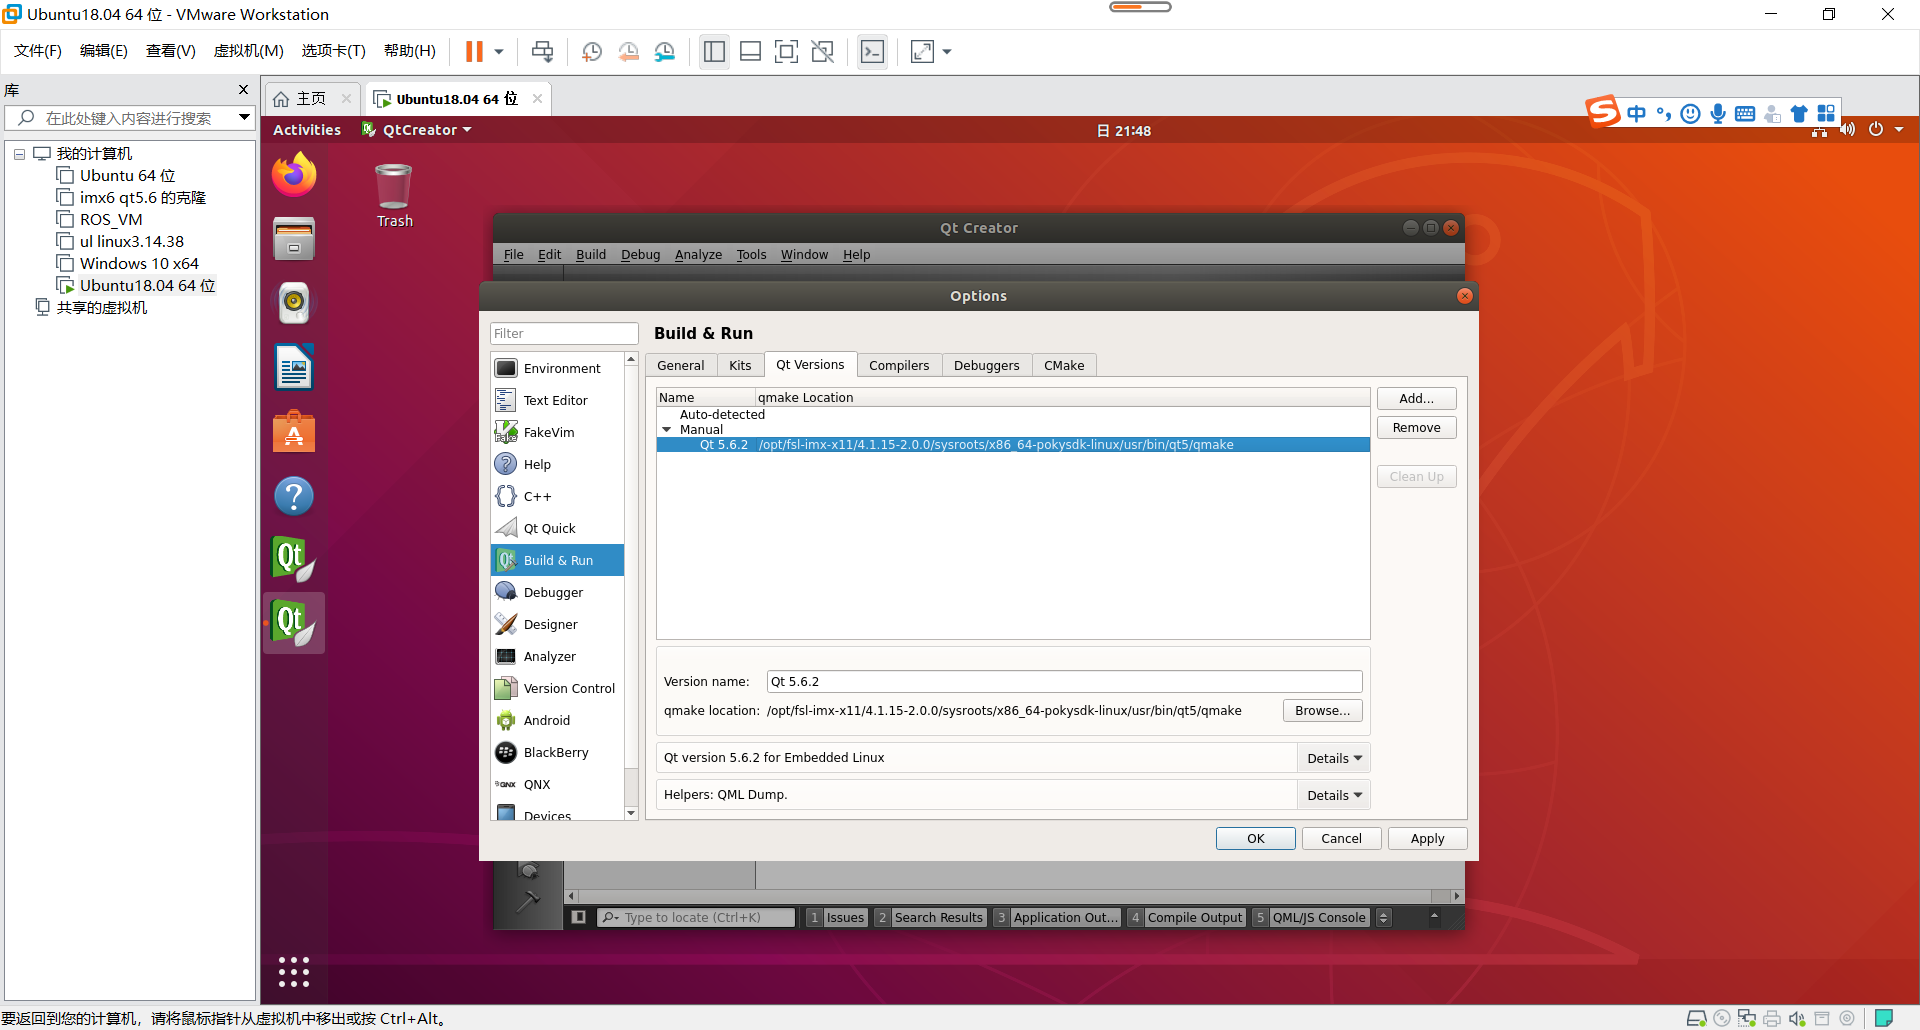This screenshot has width=1920, height=1030.
Task: Select the Debugger options category
Action: tap(553, 592)
